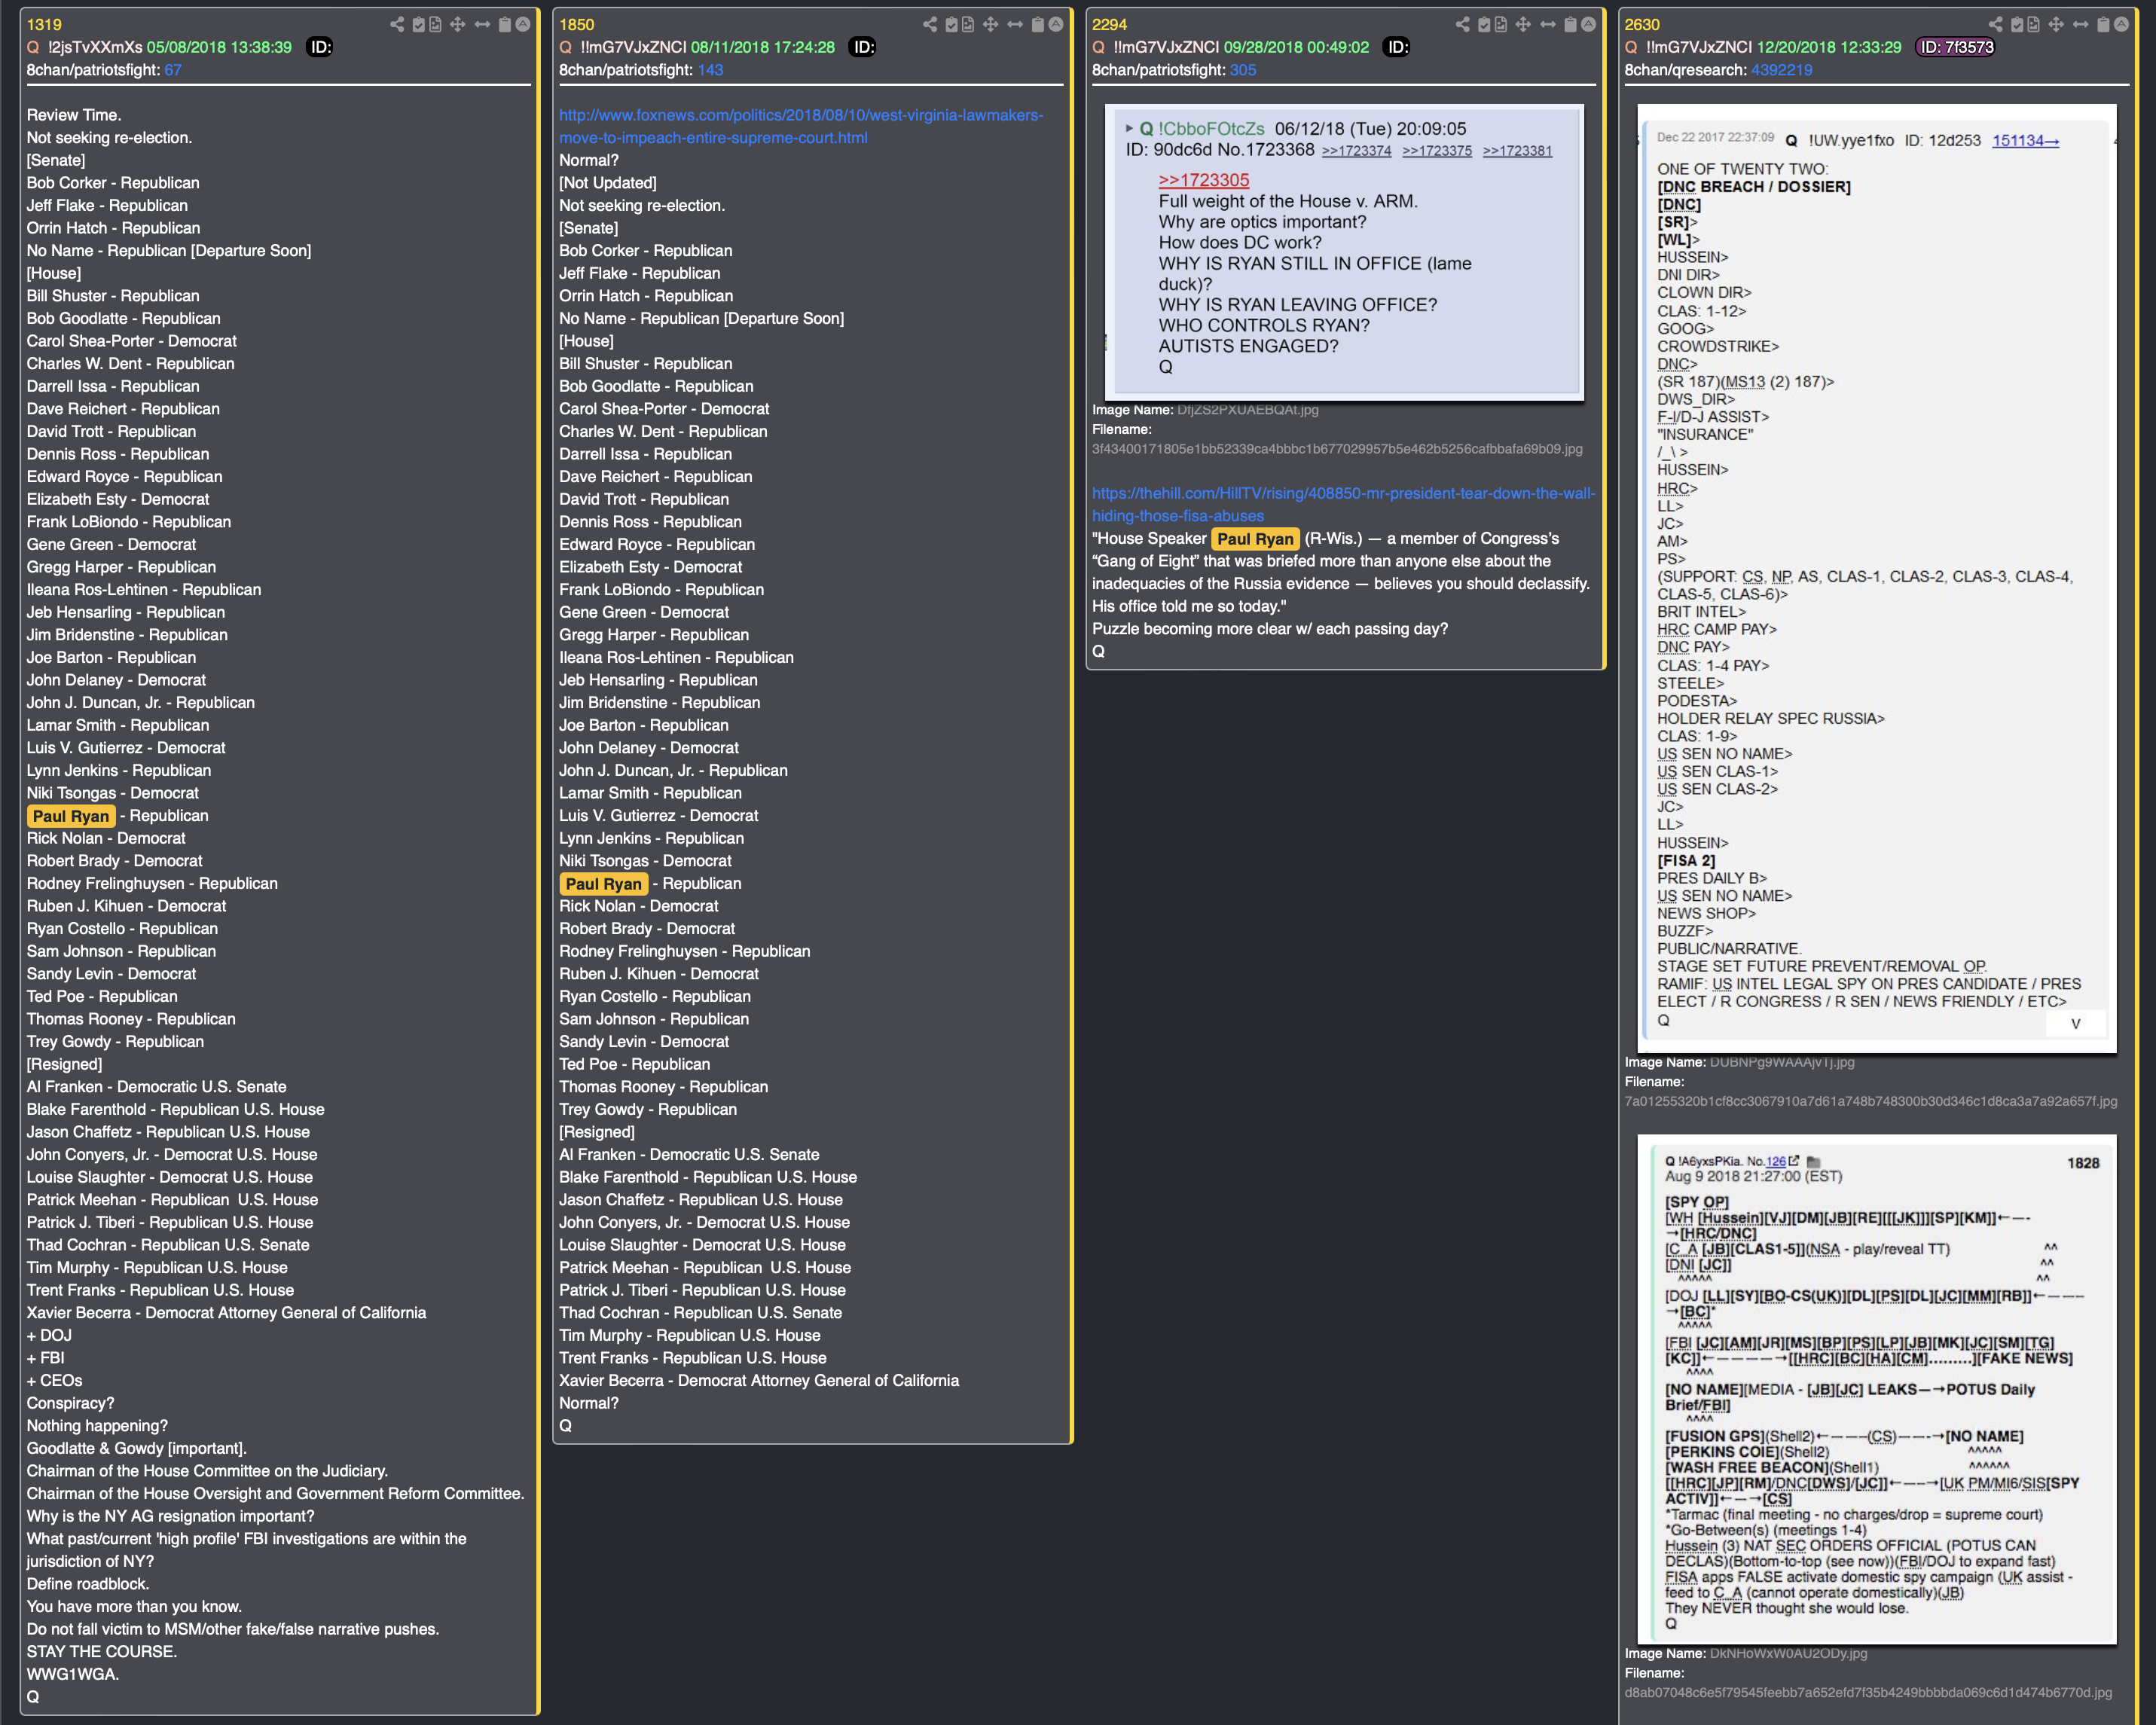Click the clipboard-check icon on post 1319
Screen dimensions: 2156x1725
[x=419, y=24]
